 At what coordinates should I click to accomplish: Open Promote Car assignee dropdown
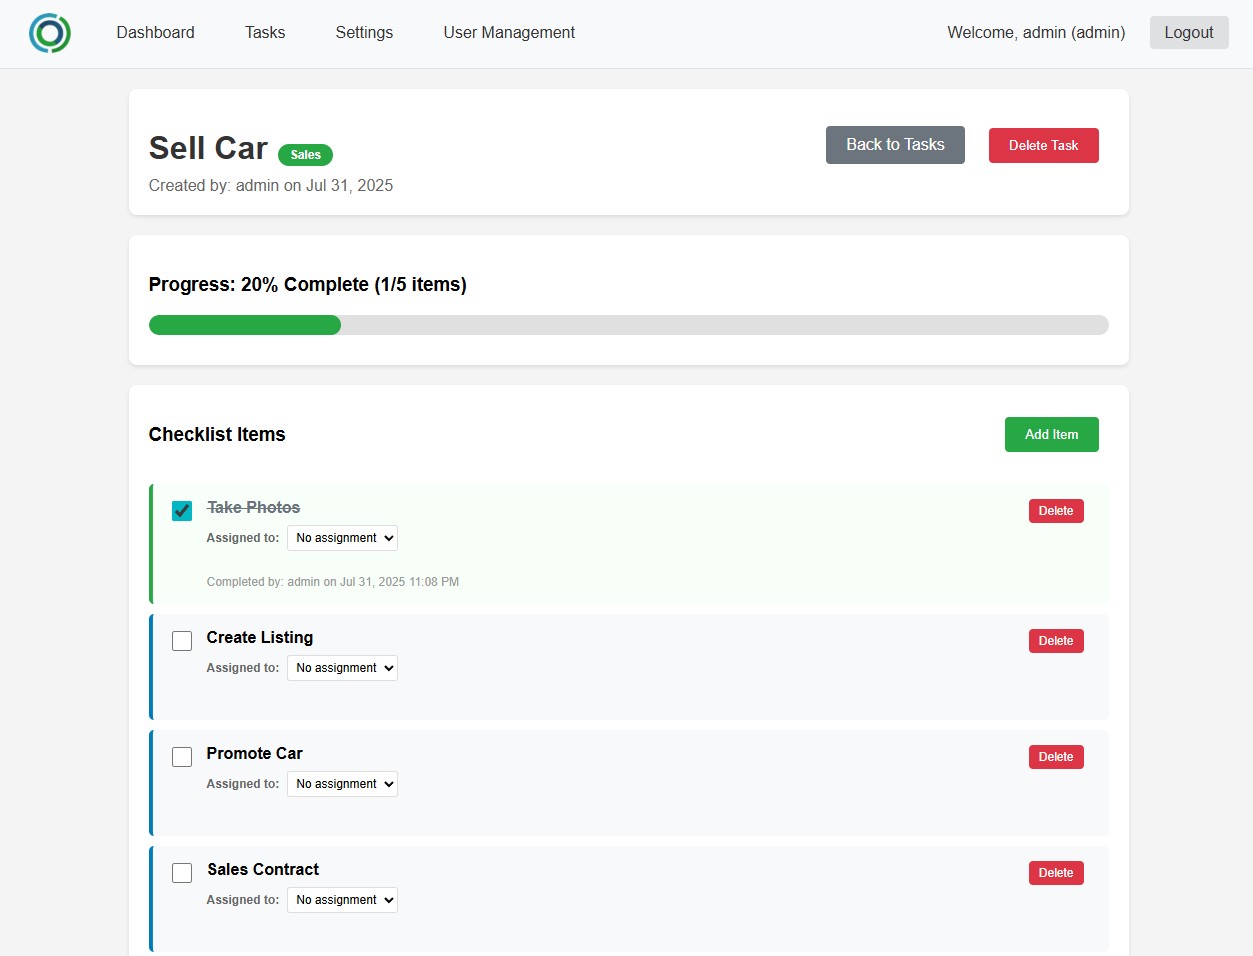(342, 784)
